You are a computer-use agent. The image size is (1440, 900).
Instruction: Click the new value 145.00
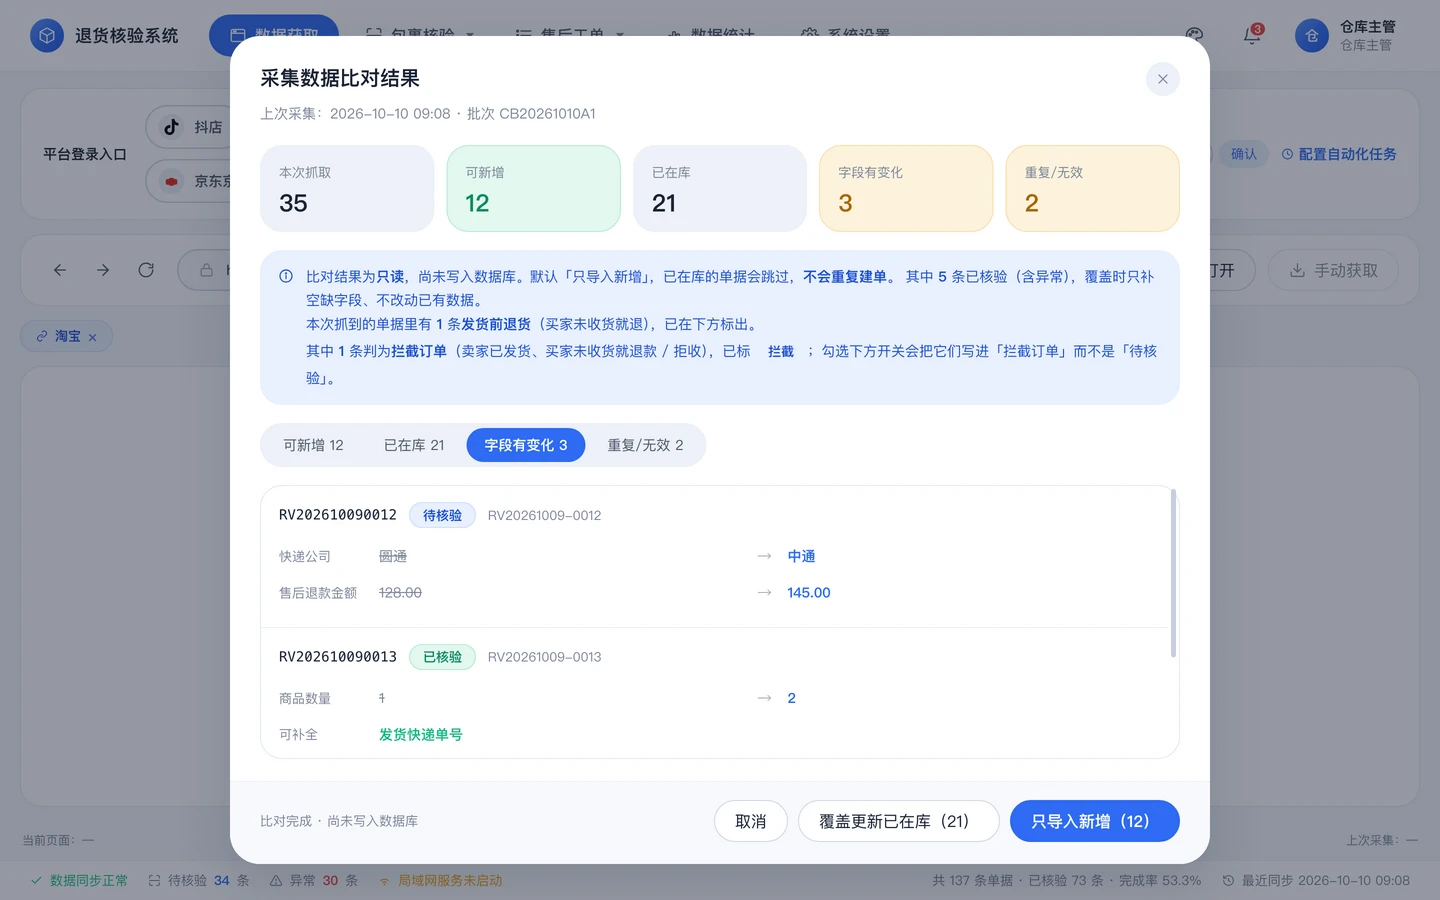click(809, 593)
